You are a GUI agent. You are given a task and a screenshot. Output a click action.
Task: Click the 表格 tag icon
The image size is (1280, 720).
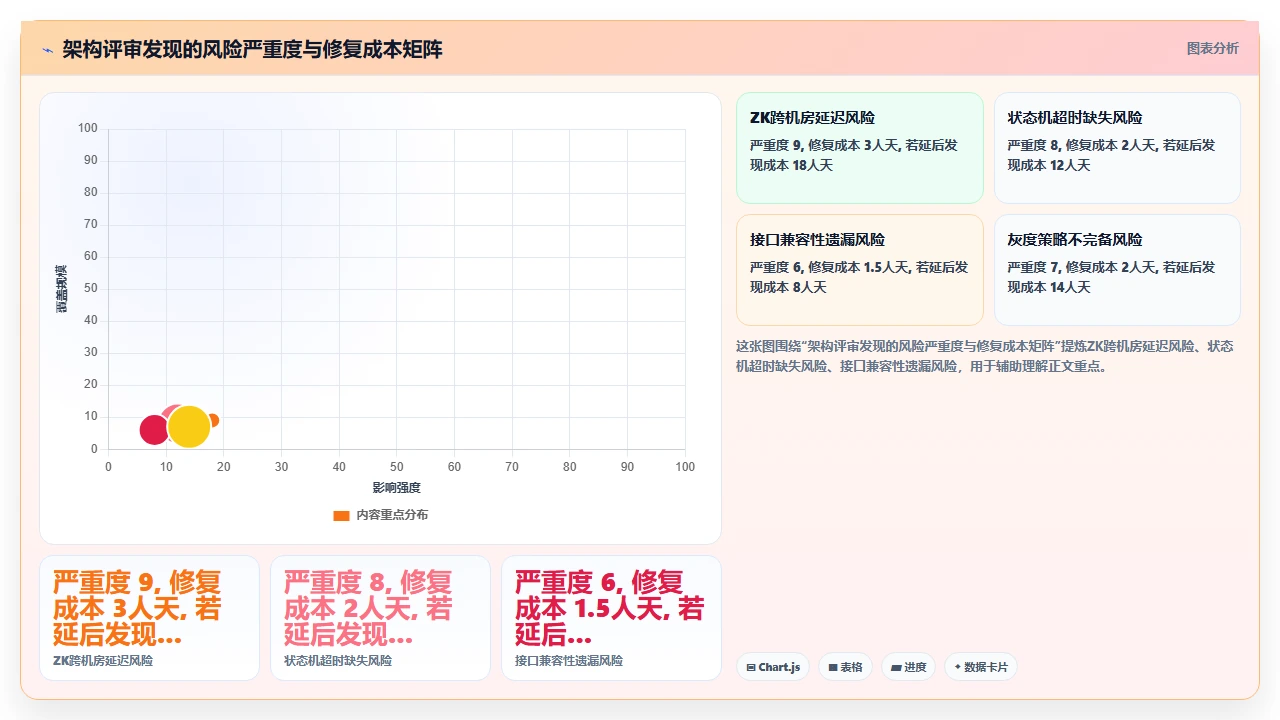(833, 667)
